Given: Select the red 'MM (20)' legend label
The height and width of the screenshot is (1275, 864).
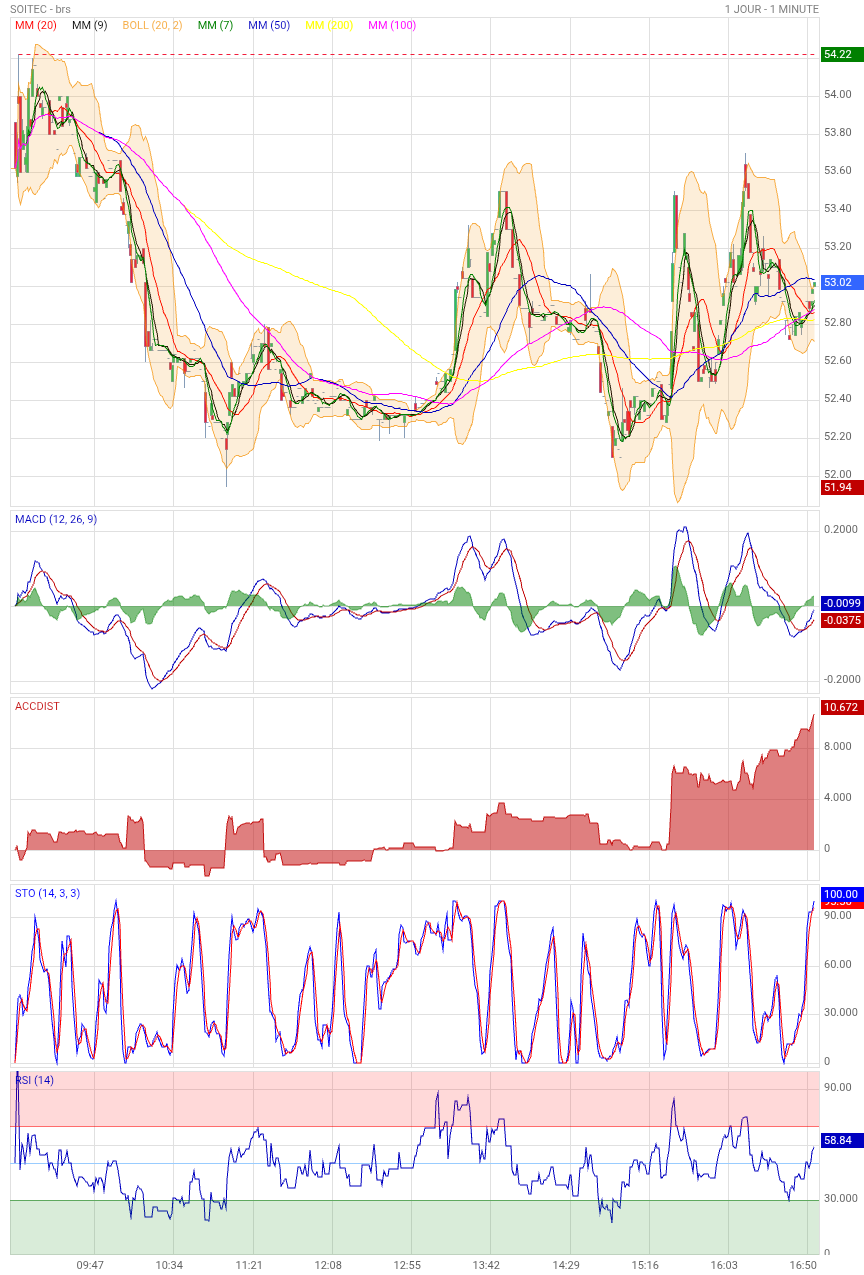Looking at the screenshot, I should [36, 25].
